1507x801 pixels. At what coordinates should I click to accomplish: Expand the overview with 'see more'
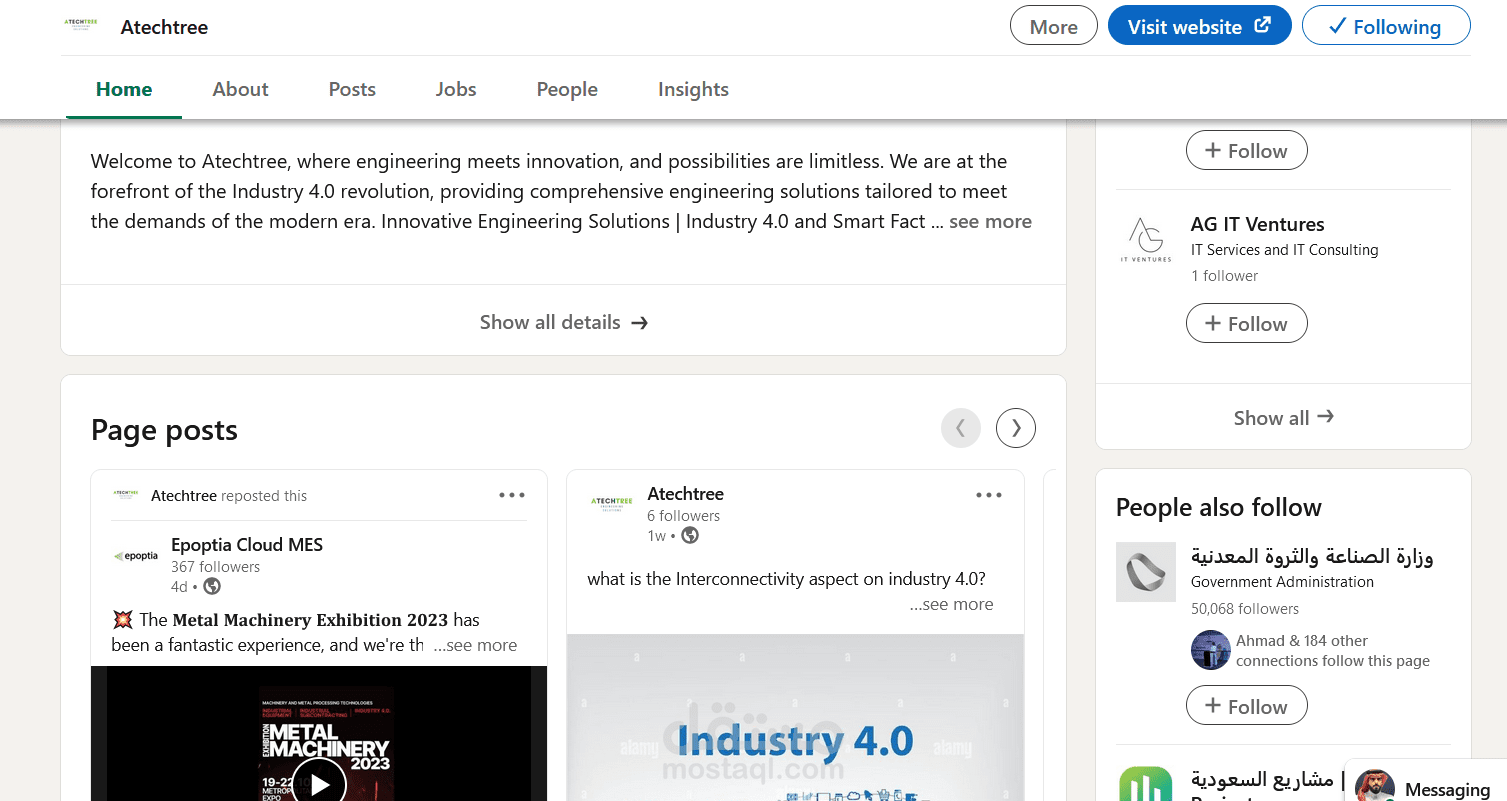point(990,222)
